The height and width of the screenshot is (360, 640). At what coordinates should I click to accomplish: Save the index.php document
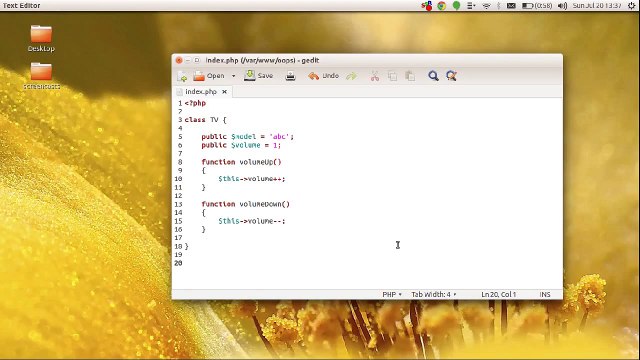click(x=259, y=76)
